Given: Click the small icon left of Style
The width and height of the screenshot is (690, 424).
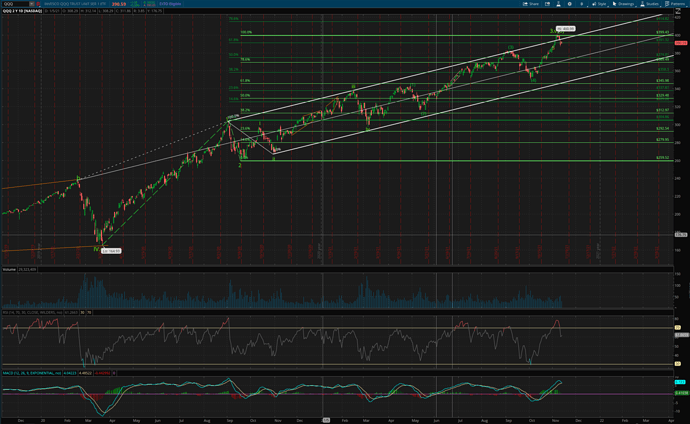Looking at the screenshot, I should tap(582, 4).
